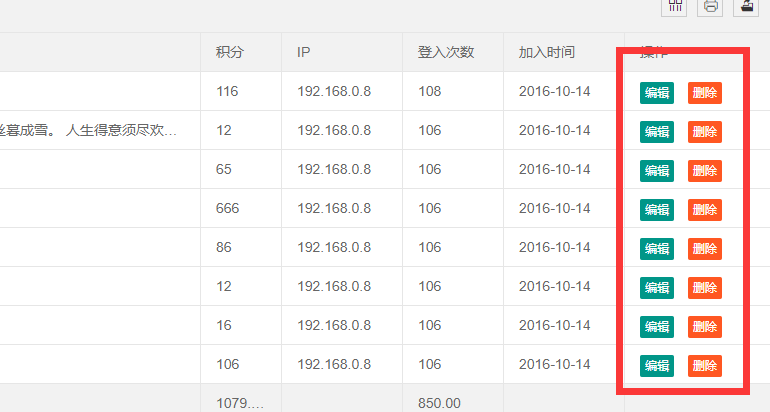Delete the row with 16 points

click(705, 327)
